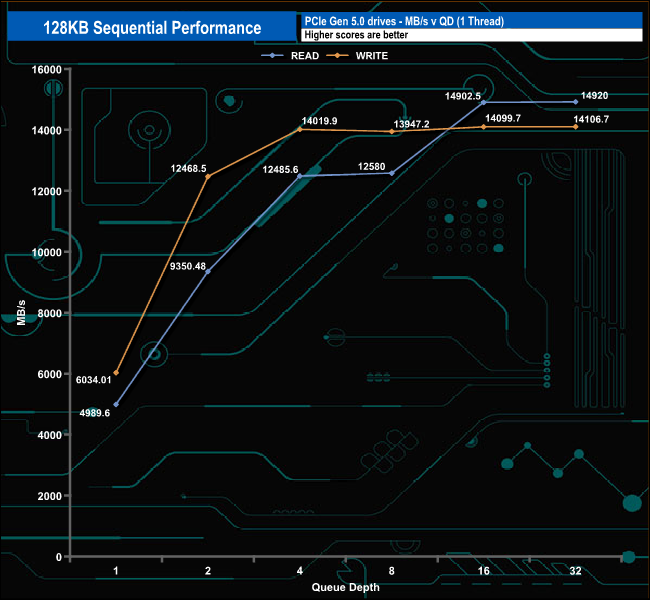
Task: Click the WRITE legend entry
Action: pos(357,56)
